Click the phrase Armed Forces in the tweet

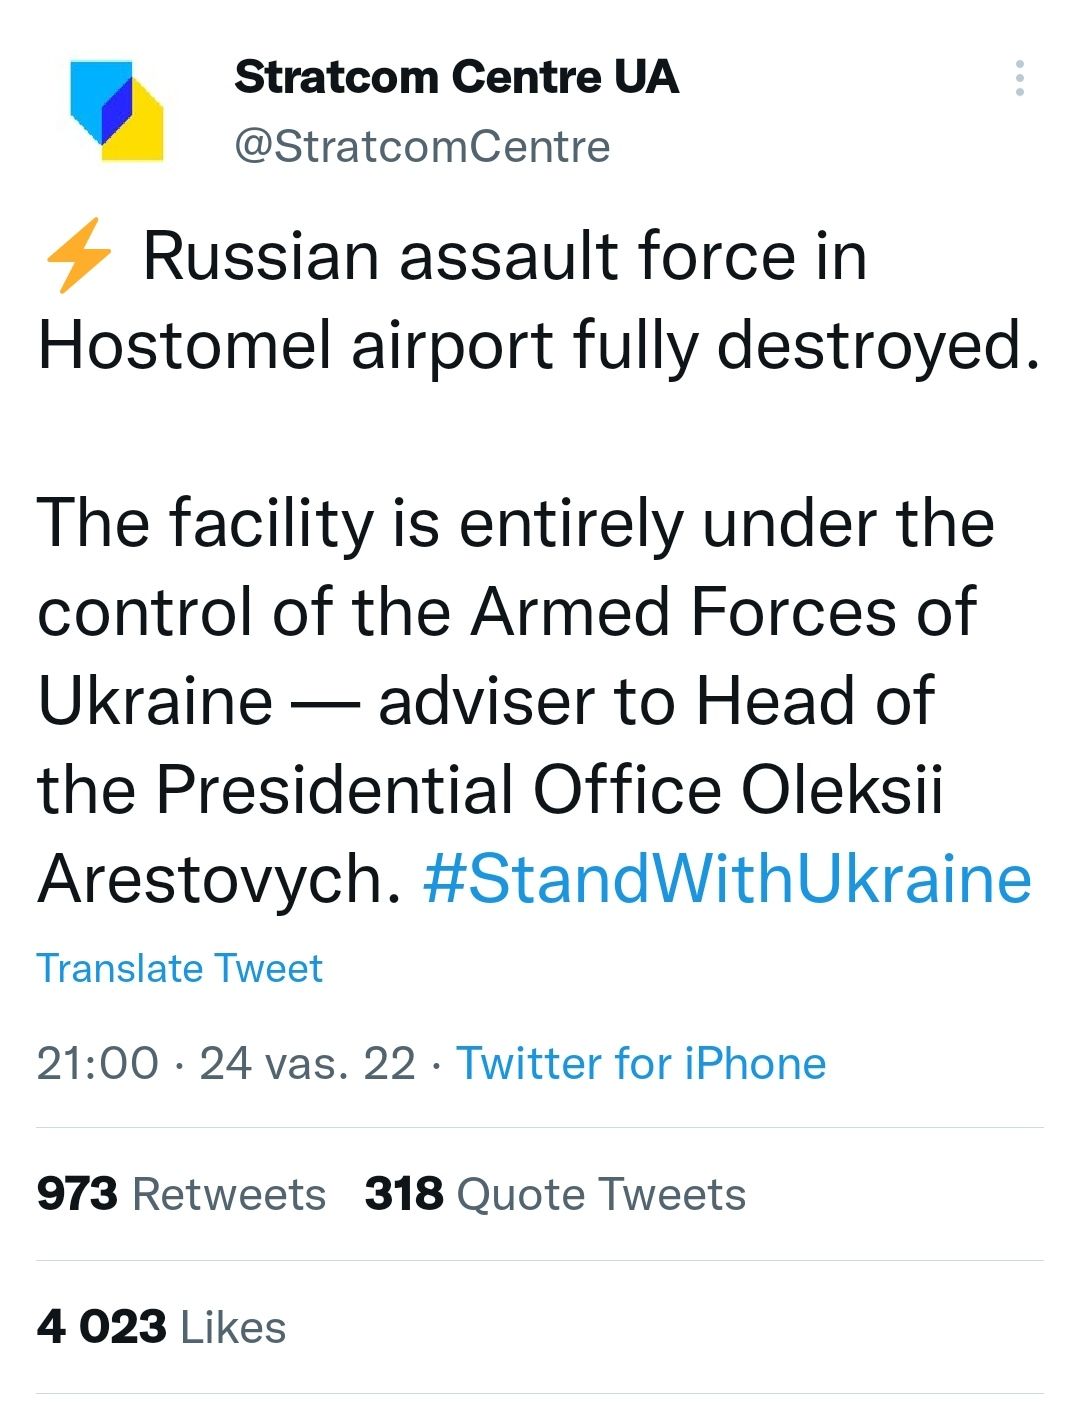(x=683, y=612)
